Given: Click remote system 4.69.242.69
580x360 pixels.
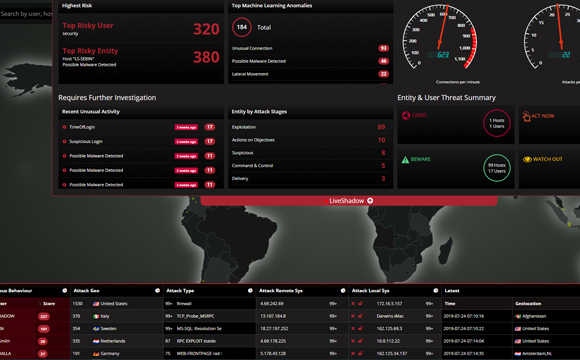Looking at the screenshot, I should (x=272, y=304).
